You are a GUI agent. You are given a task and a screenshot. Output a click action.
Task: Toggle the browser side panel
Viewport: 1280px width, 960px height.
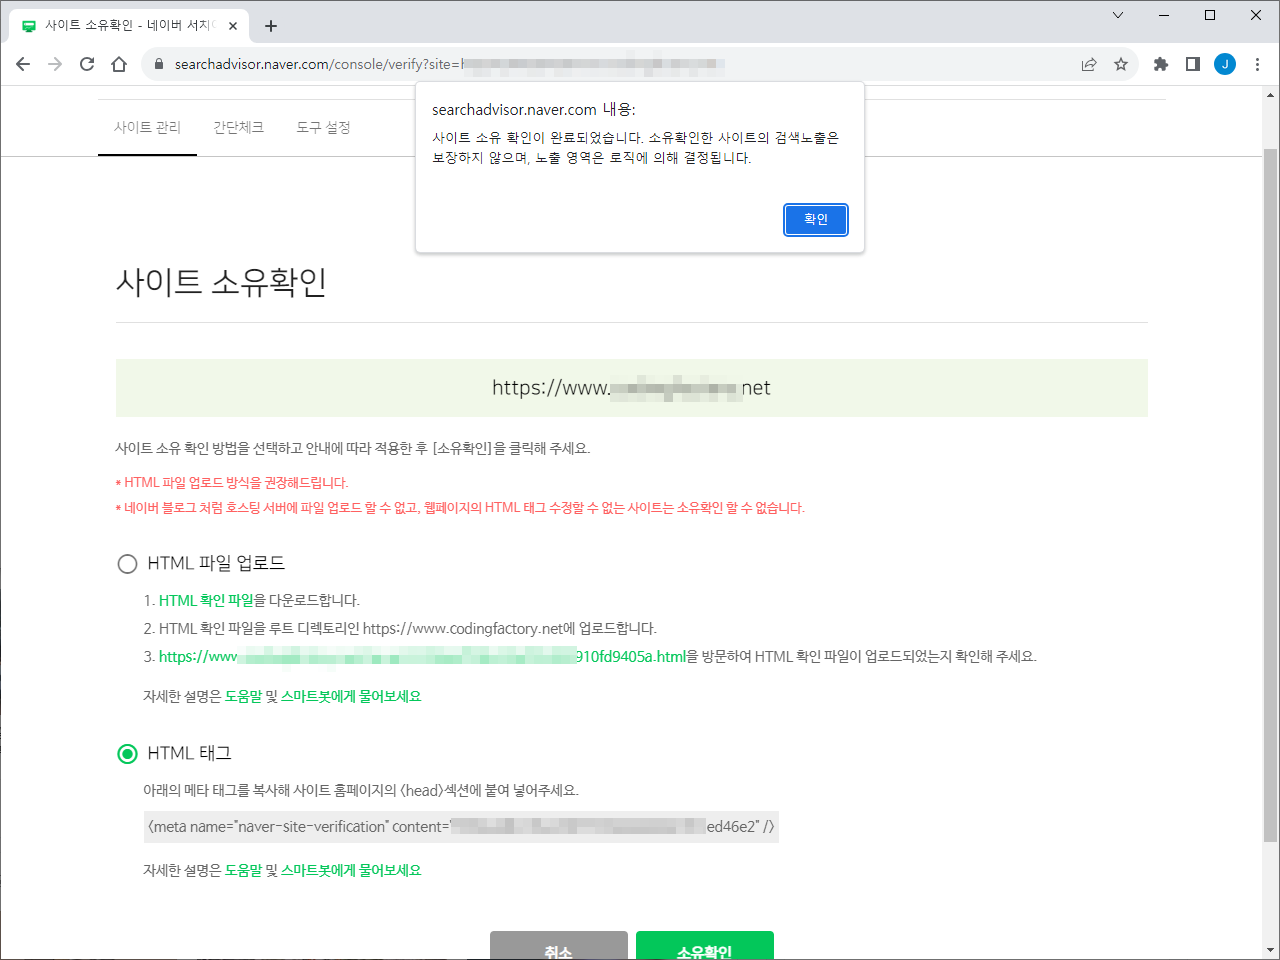1193,64
